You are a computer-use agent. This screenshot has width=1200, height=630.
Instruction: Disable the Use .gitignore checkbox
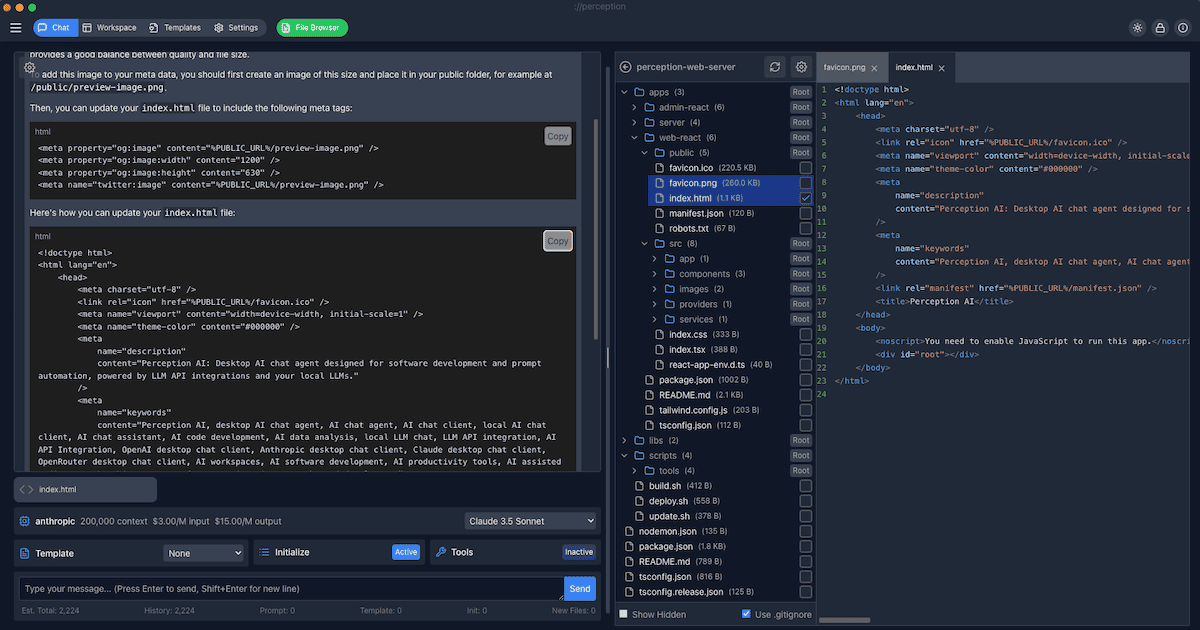click(x=747, y=614)
